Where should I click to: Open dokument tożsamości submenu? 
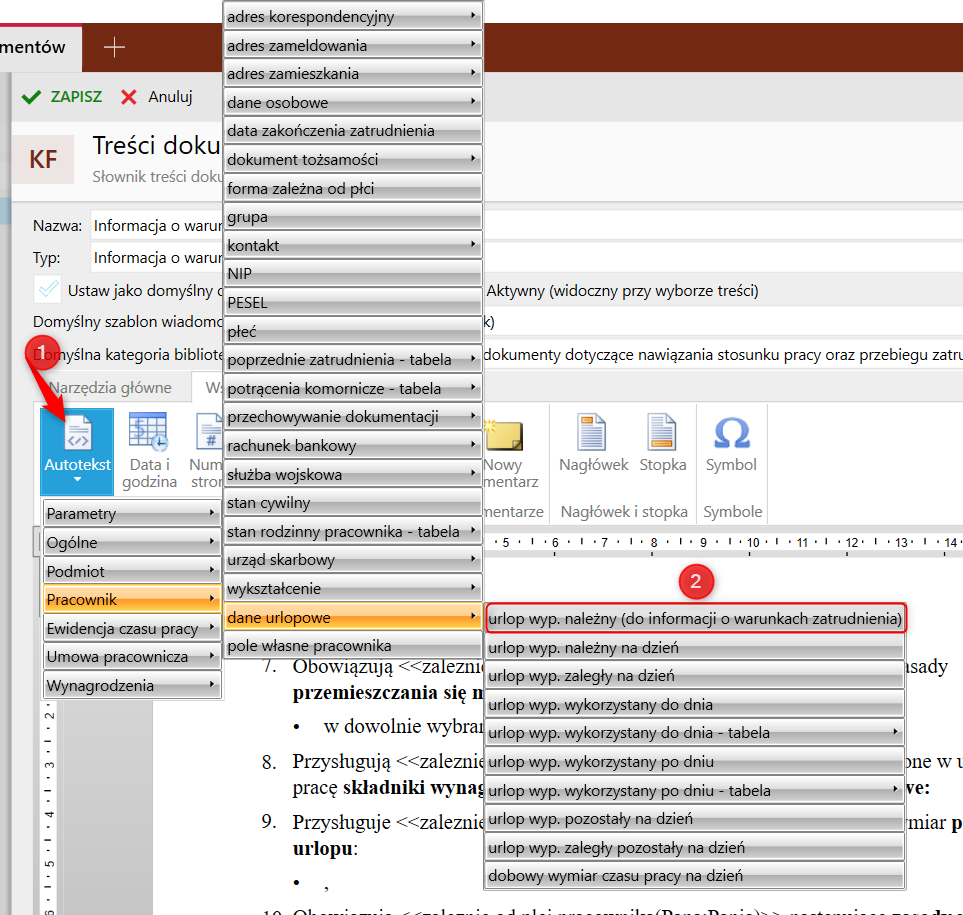tap(353, 160)
